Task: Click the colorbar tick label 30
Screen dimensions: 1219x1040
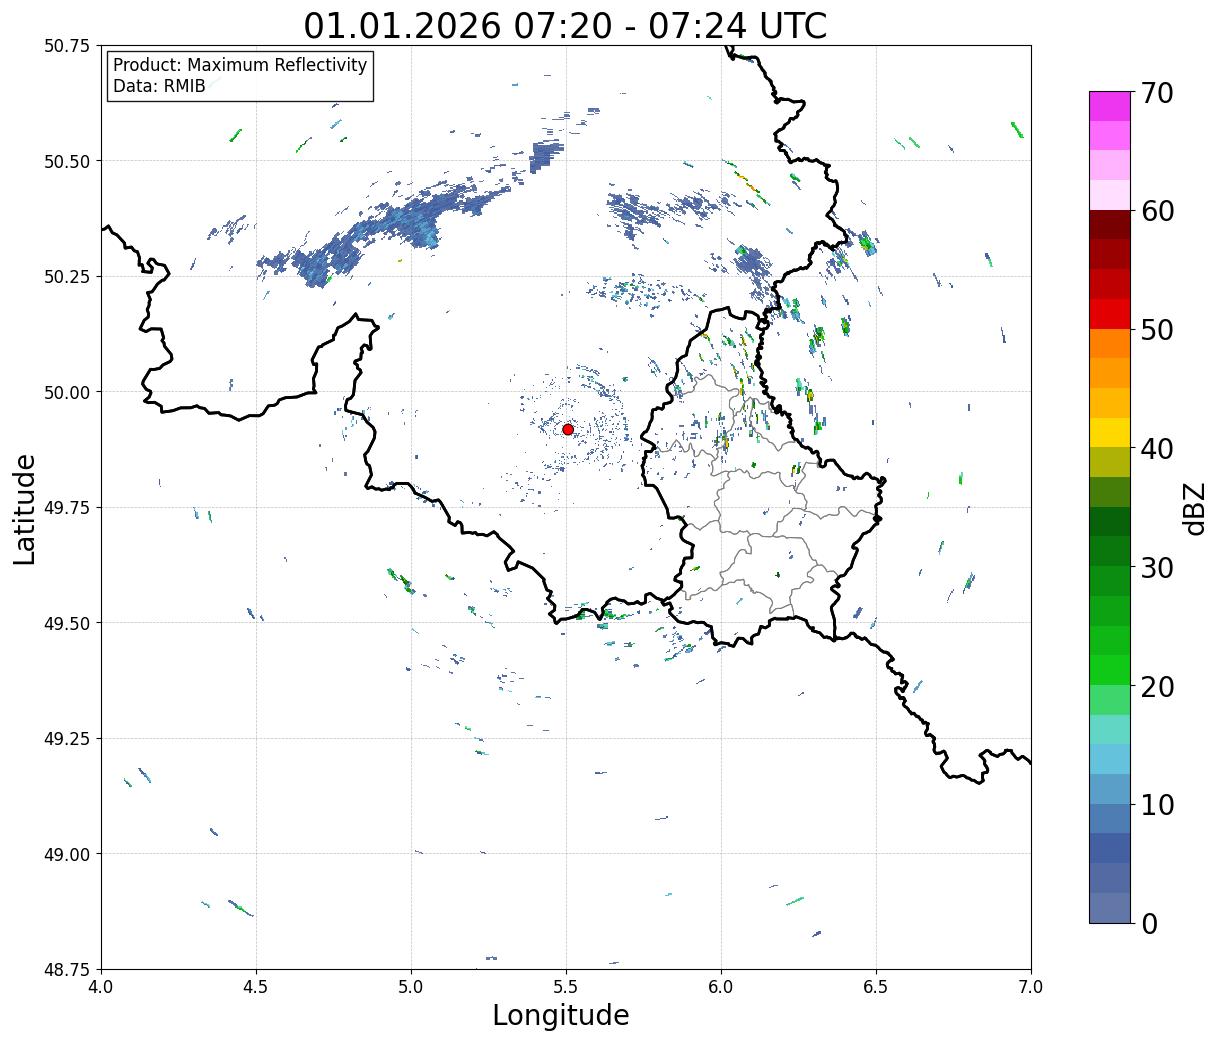Action: pos(1157,568)
